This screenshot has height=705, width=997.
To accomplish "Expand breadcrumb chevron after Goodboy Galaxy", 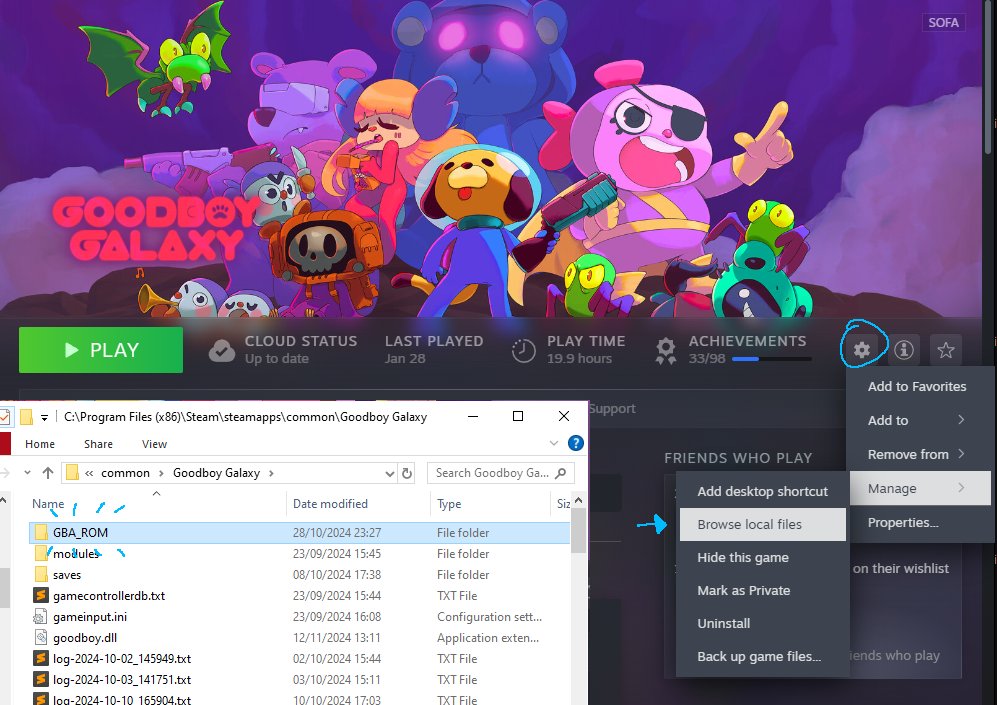I will pyautogui.click(x=272, y=473).
